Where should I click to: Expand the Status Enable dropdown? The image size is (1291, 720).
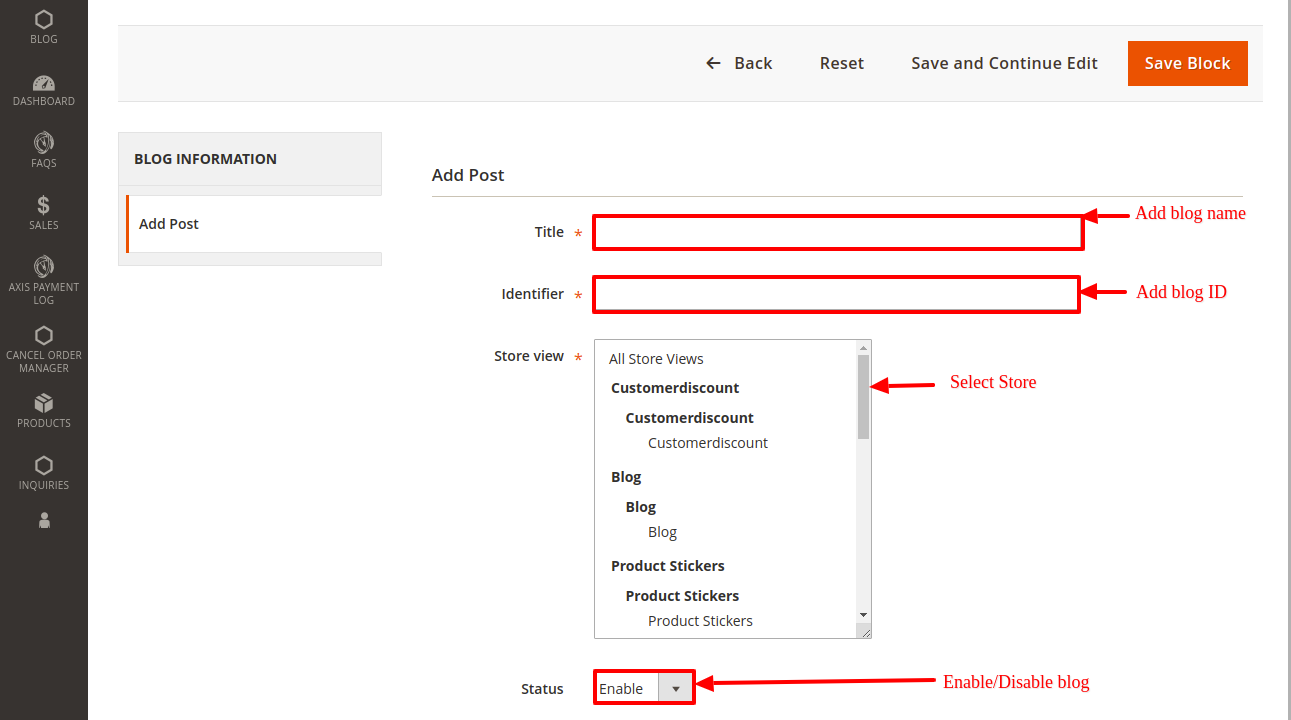644,688
